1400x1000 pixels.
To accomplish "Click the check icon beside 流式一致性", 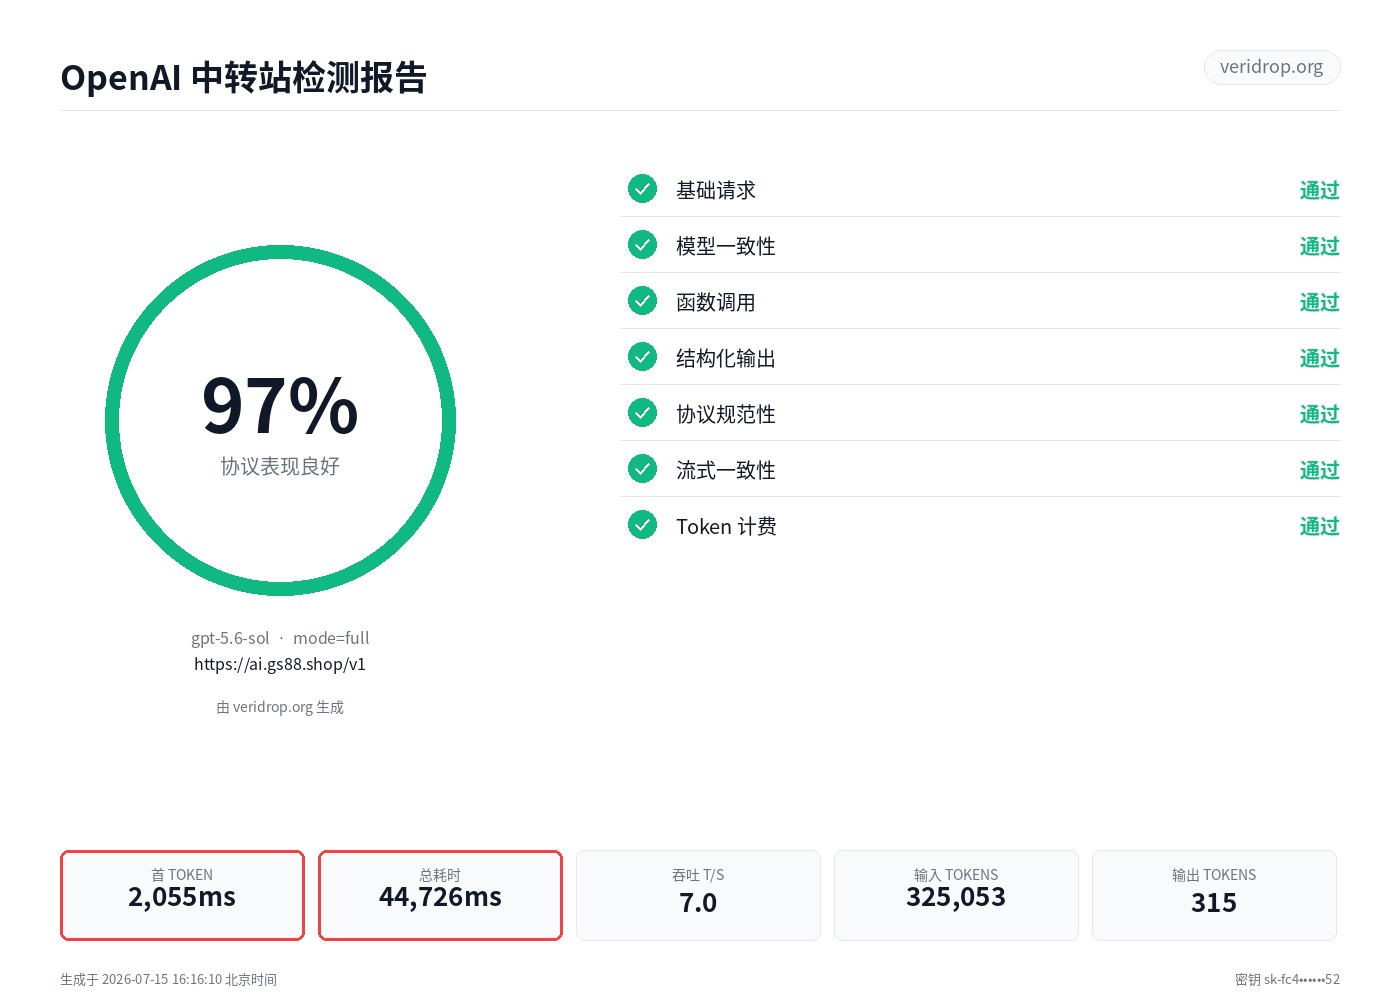I will (x=642, y=468).
